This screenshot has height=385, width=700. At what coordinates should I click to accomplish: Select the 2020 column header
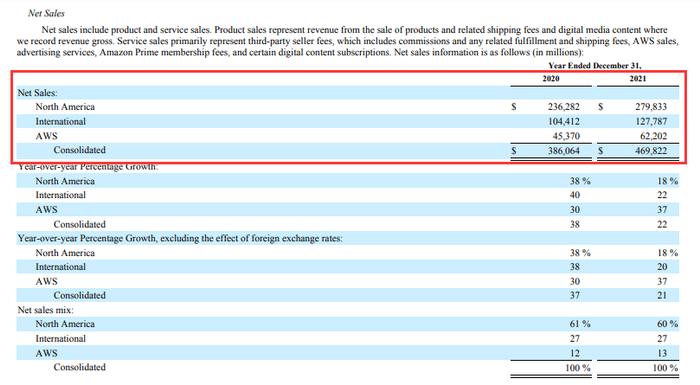click(x=551, y=79)
